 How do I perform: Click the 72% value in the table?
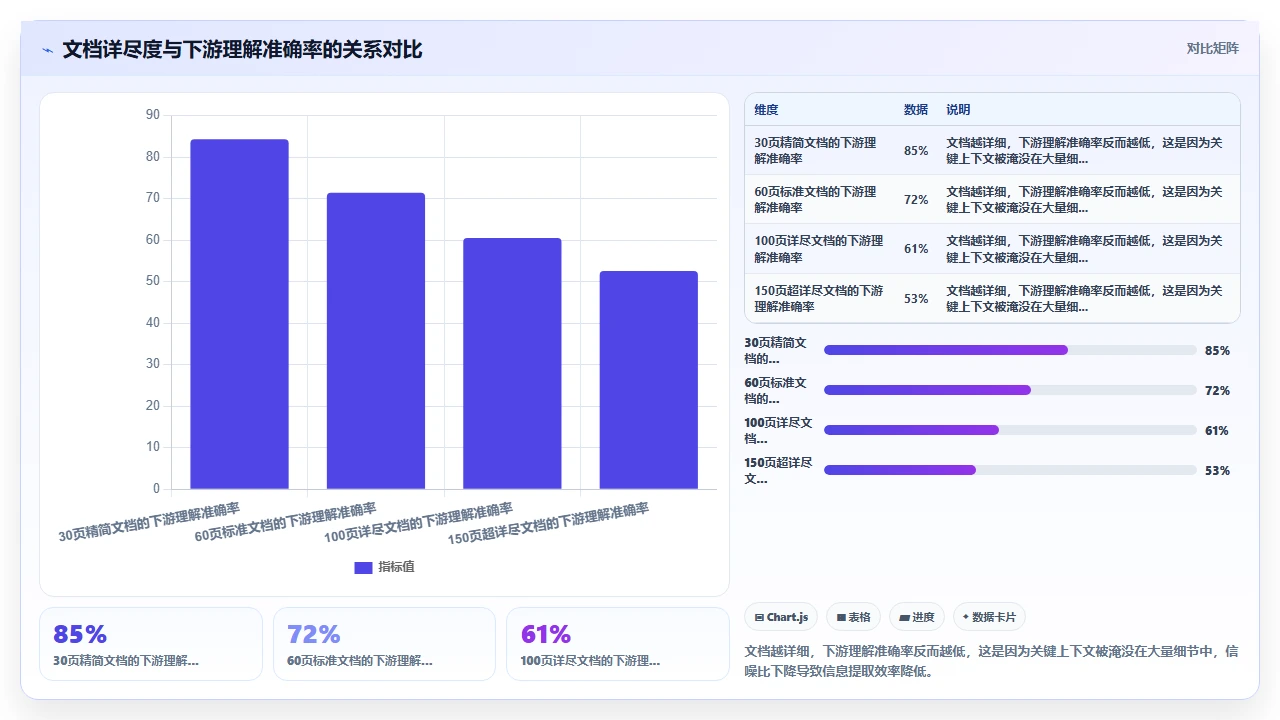(916, 199)
